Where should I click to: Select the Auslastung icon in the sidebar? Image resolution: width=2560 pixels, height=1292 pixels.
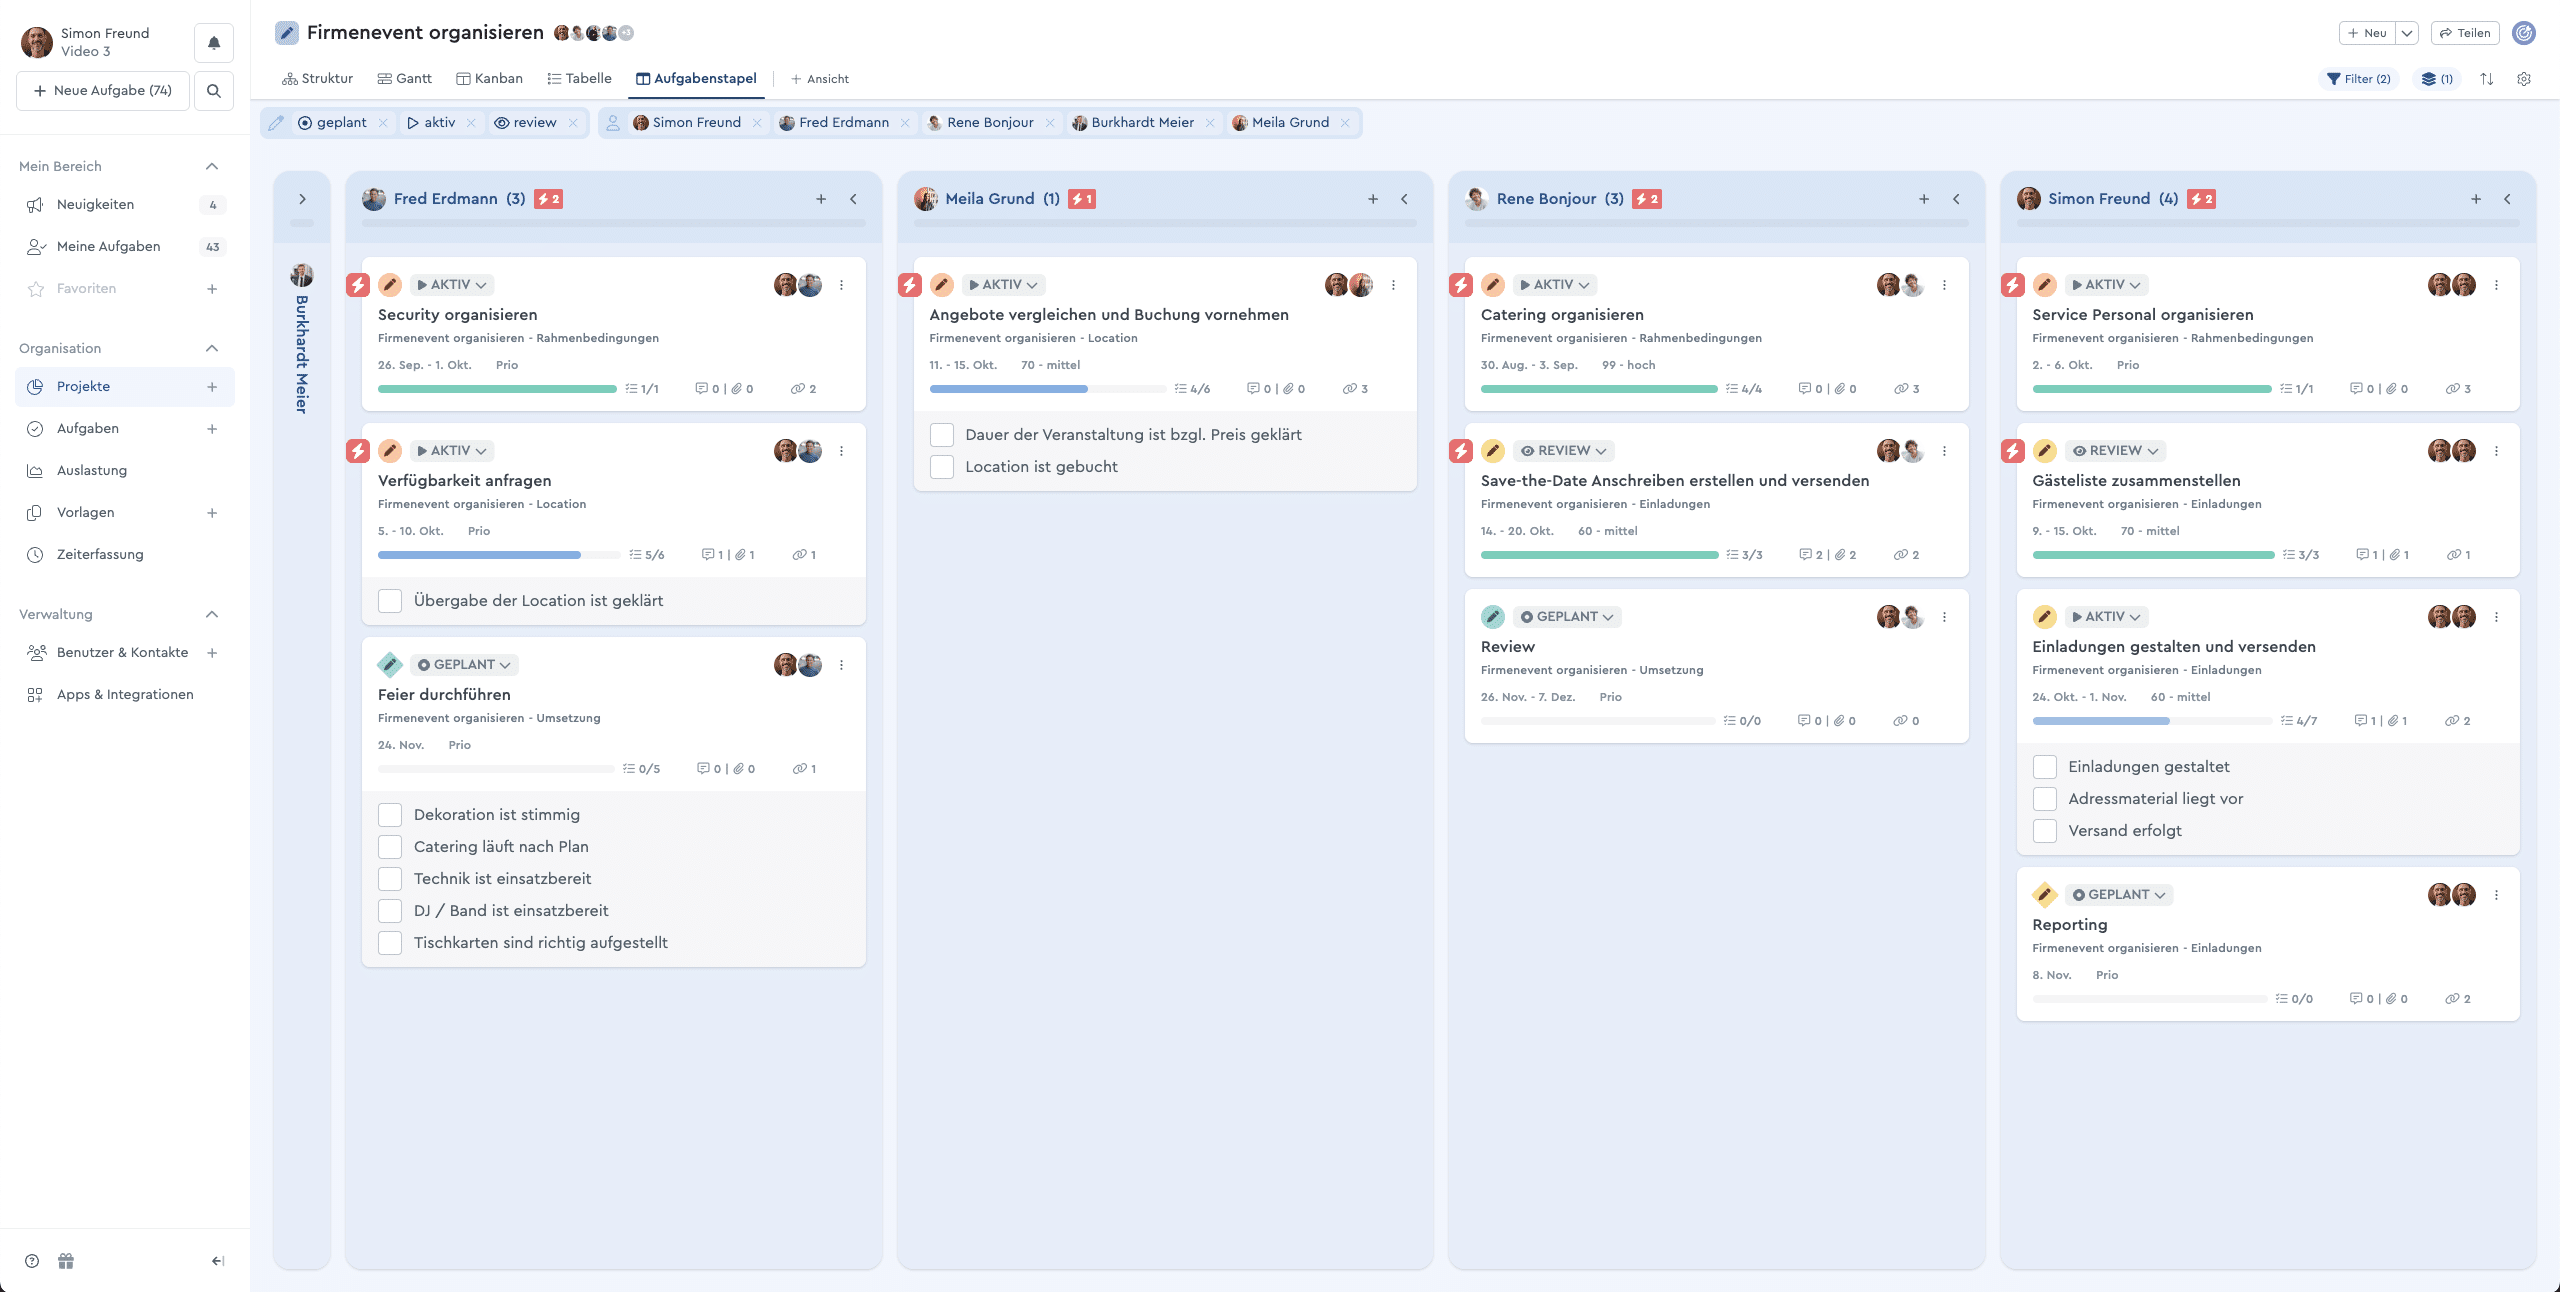coord(35,470)
